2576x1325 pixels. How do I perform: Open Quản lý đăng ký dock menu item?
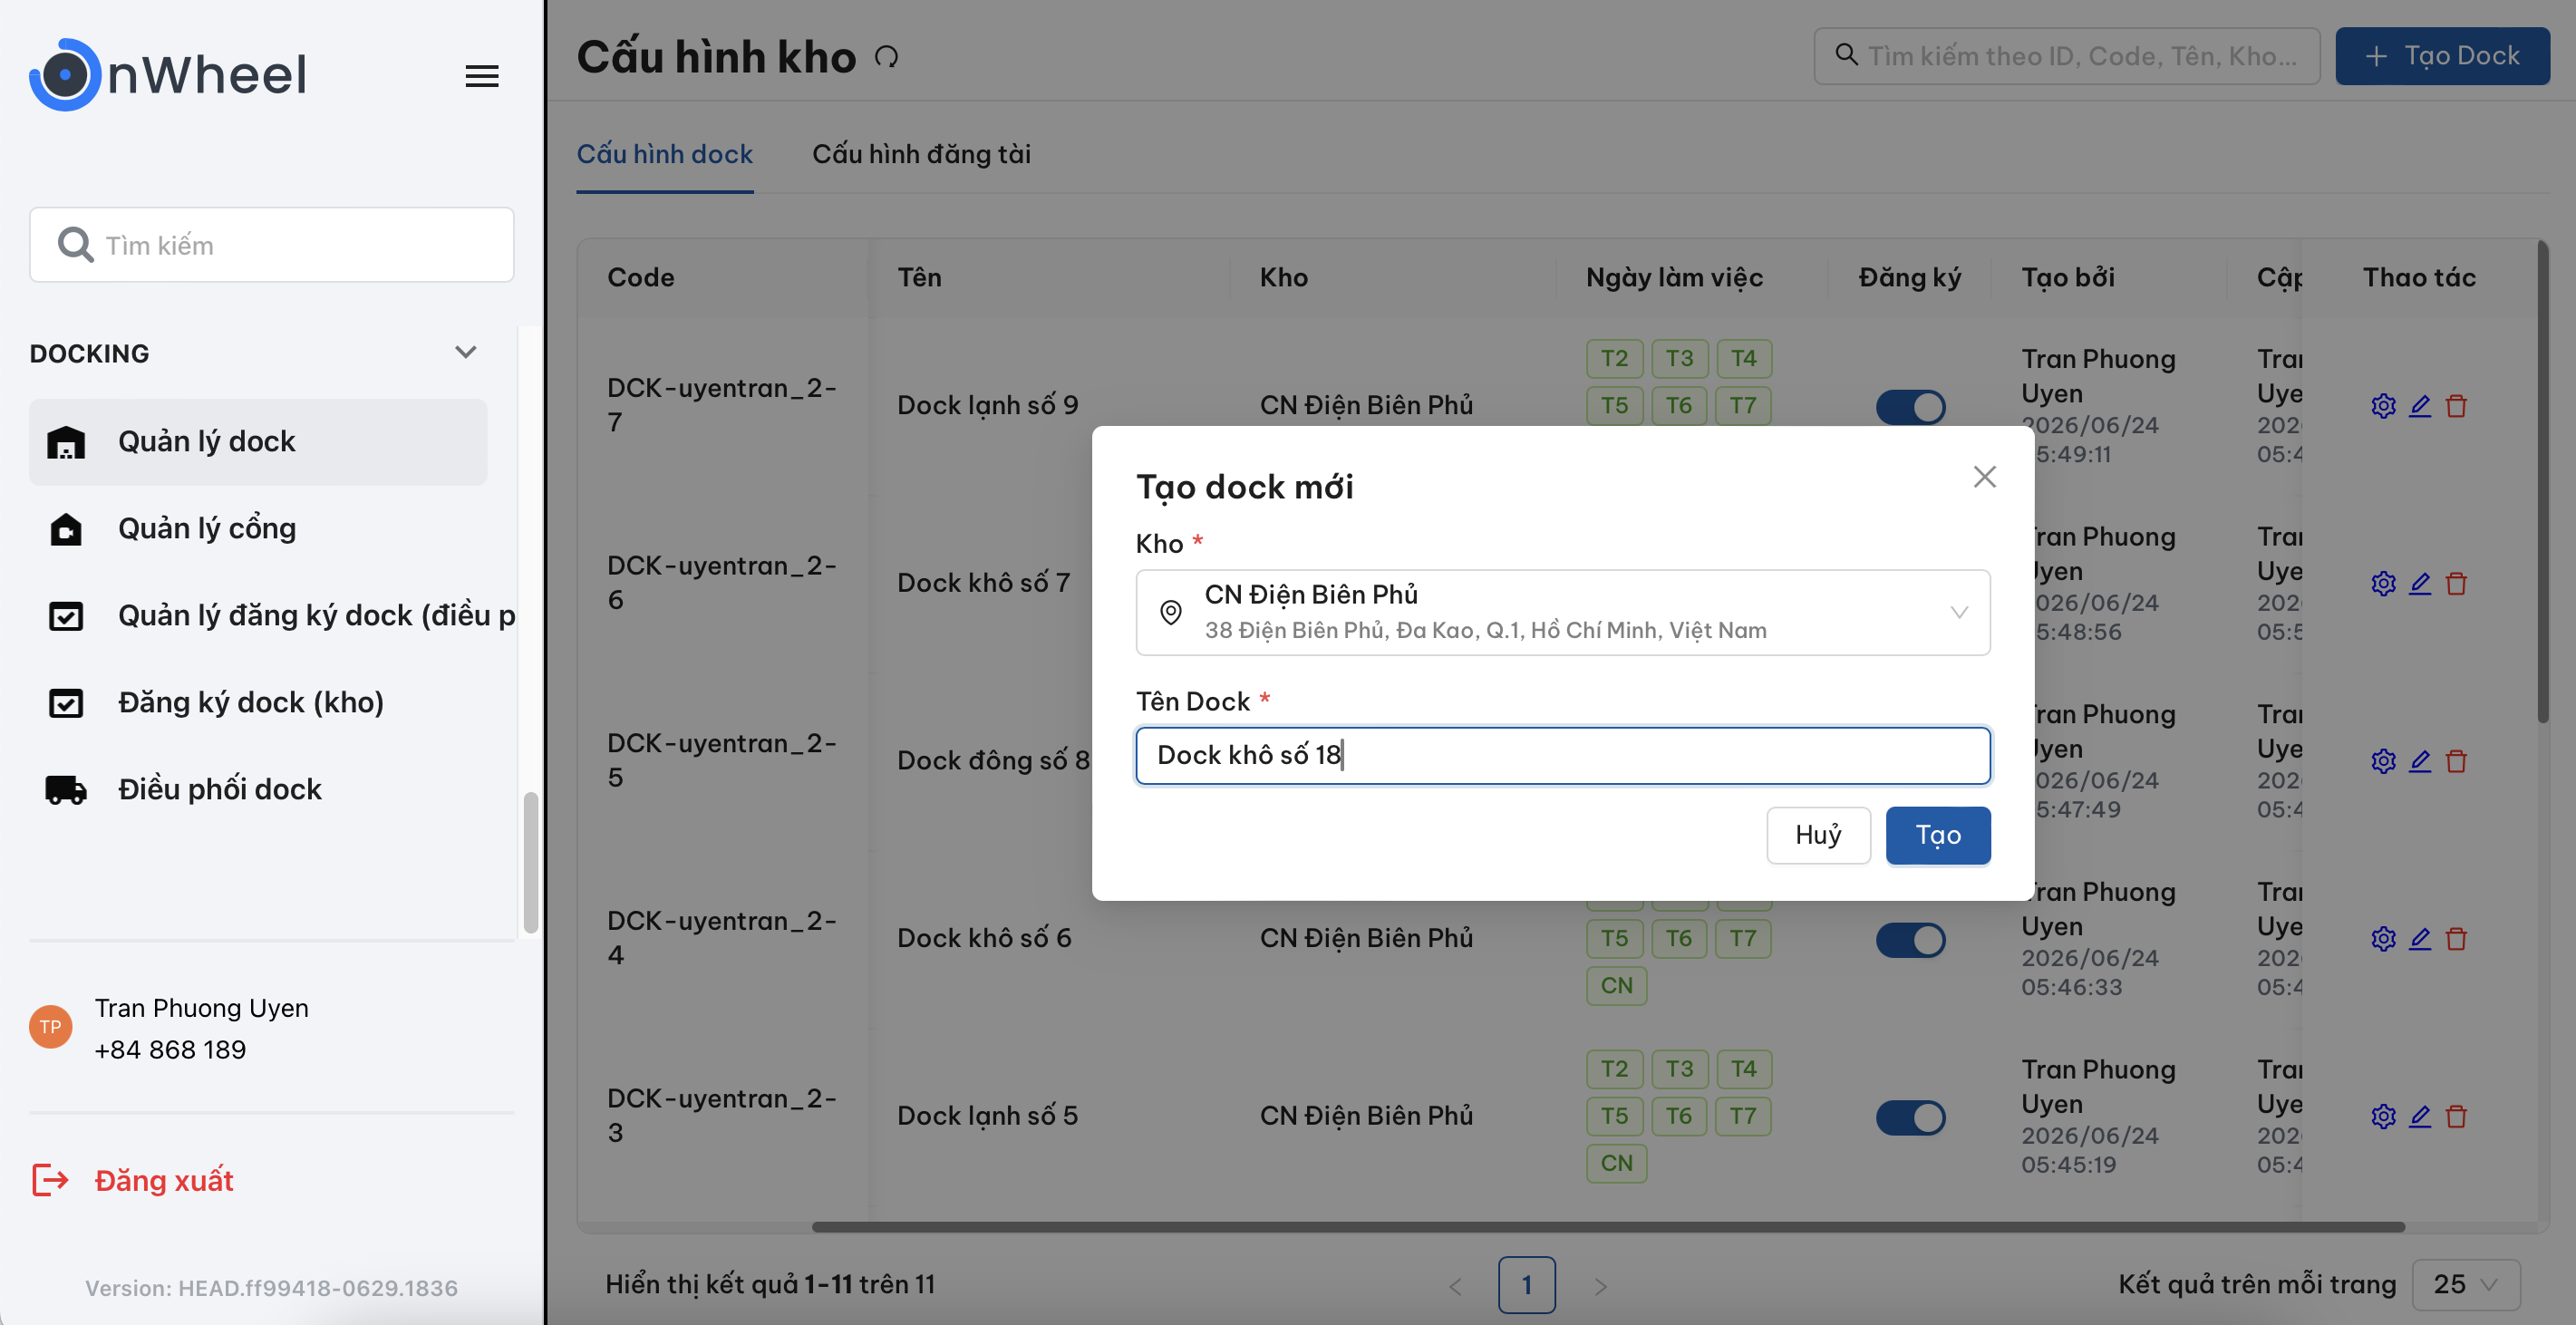click(272, 616)
